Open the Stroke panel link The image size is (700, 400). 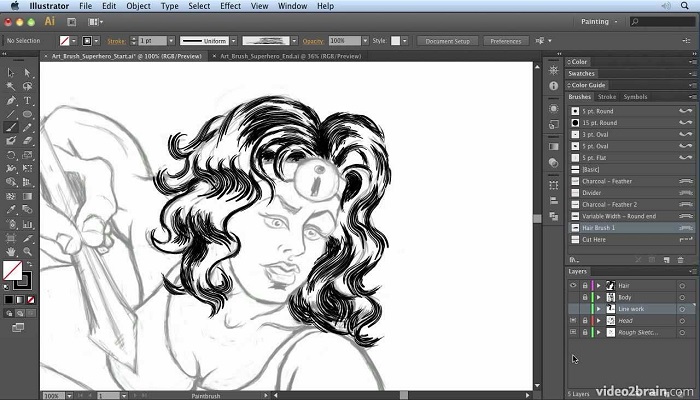116,41
